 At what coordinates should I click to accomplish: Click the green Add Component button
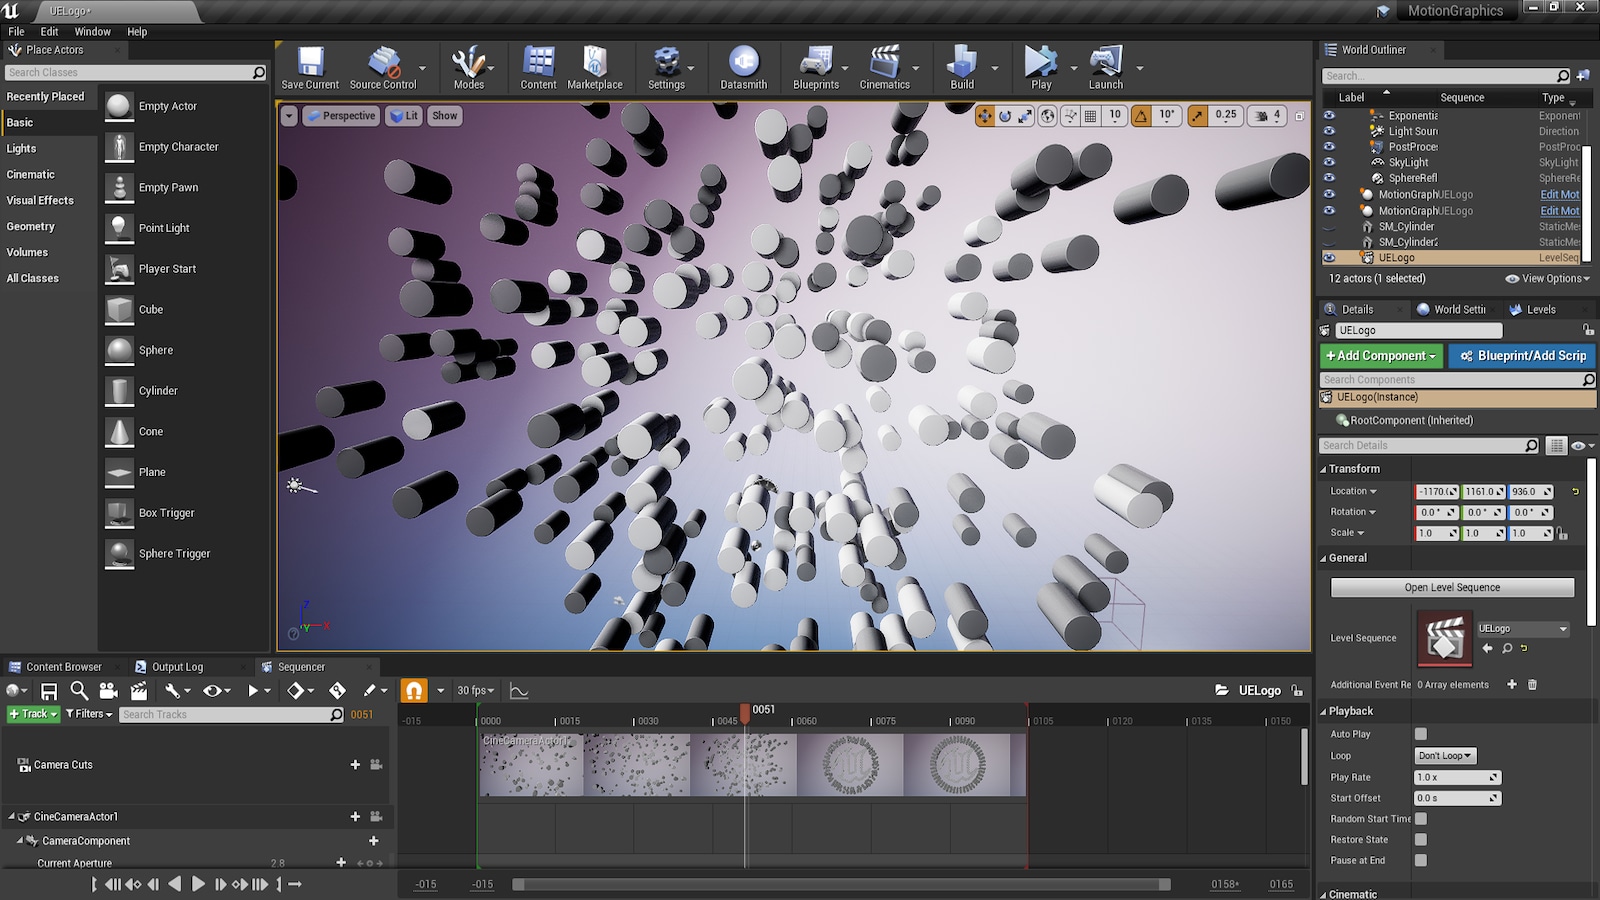click(1379, 355)
